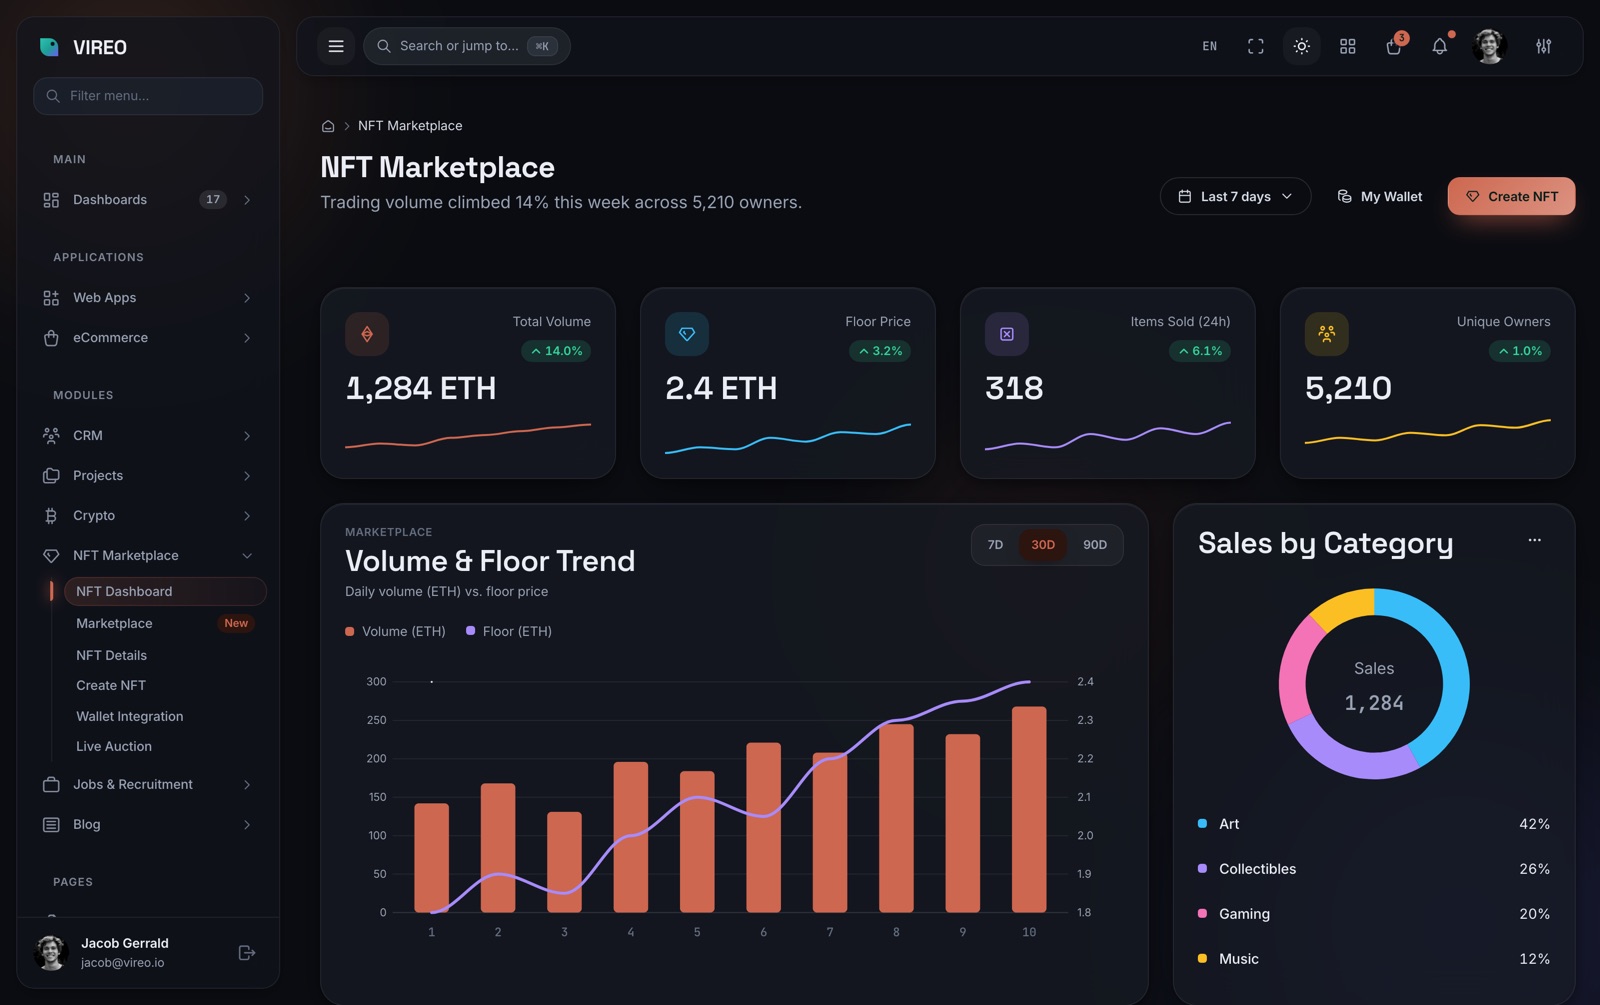Expand the Blog chevron

click(x=247, y=825)
